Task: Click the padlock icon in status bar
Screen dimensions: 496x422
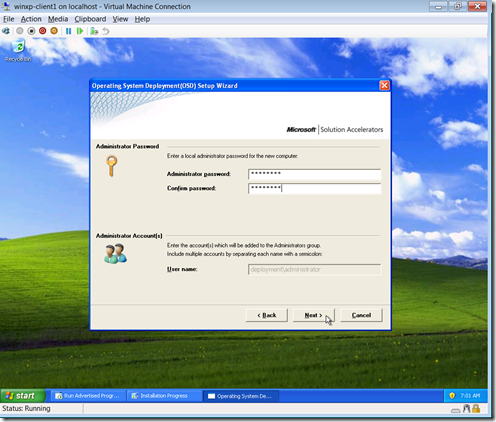Action: tap(476, 409)
